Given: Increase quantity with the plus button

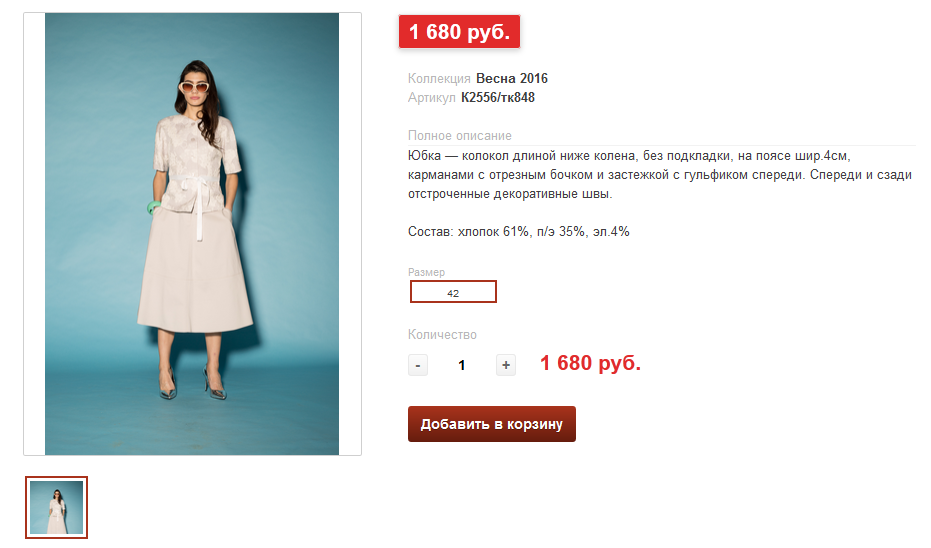Looking at the screenshot, I should coord(506,365).
